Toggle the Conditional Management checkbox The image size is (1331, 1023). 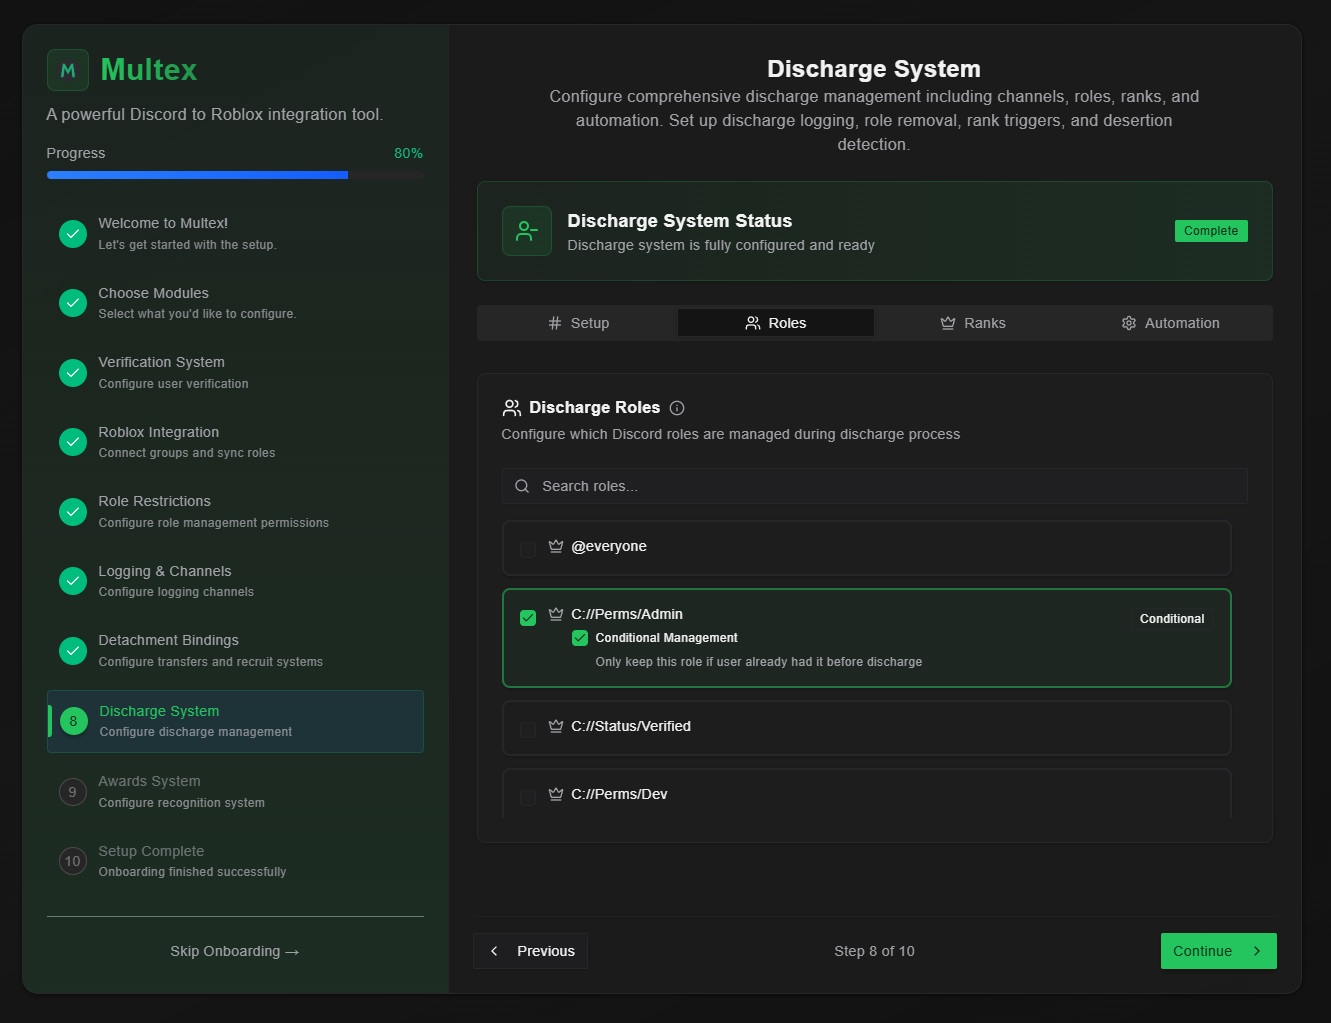580,638
